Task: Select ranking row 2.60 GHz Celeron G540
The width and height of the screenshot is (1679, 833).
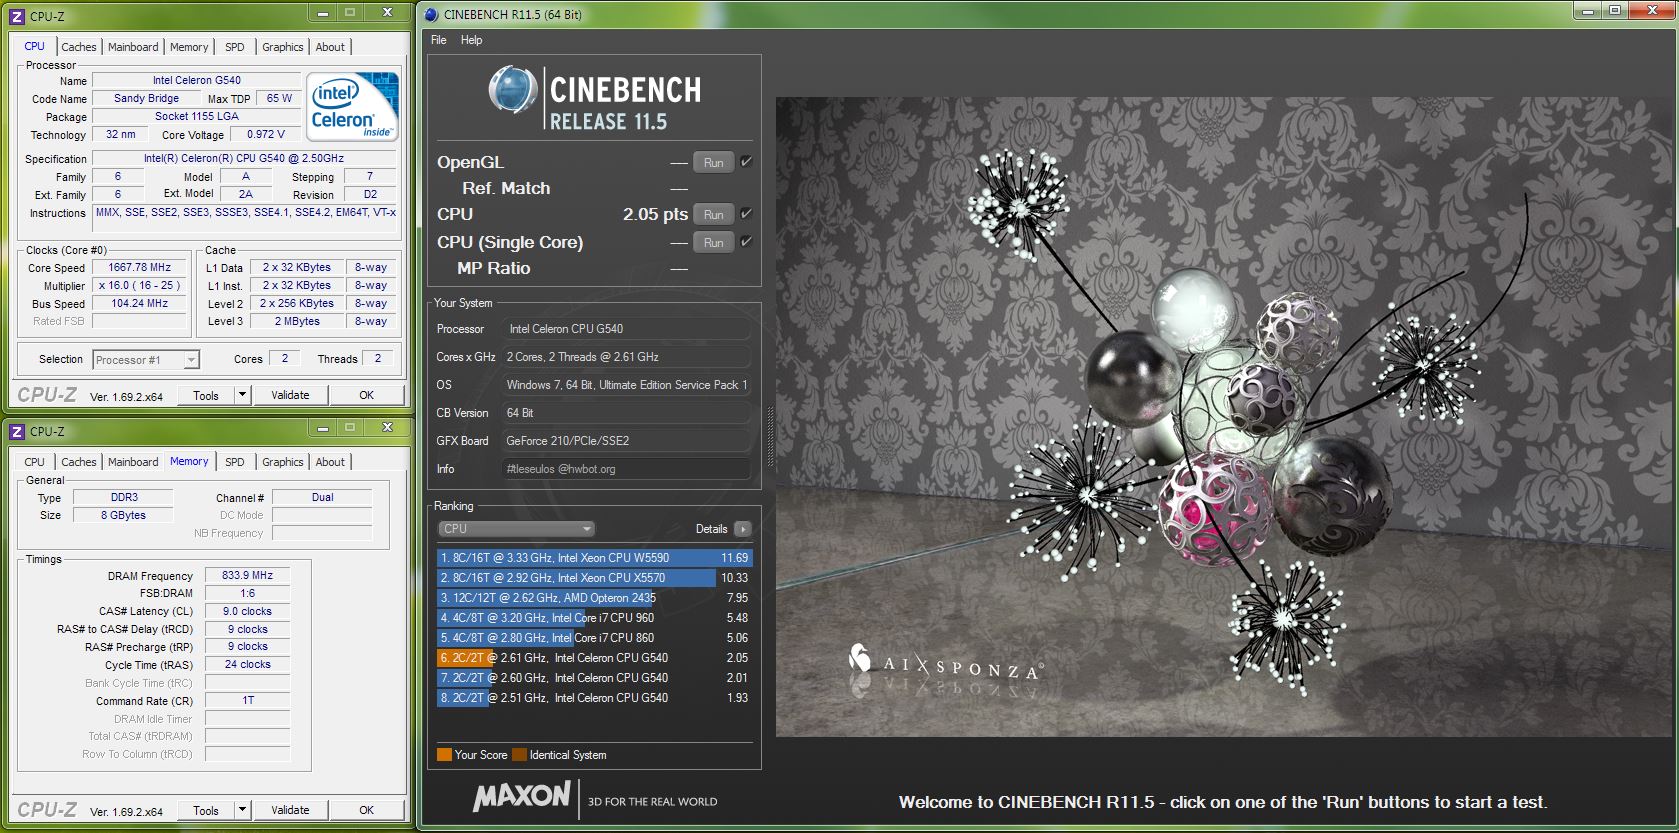Action: 594,678
